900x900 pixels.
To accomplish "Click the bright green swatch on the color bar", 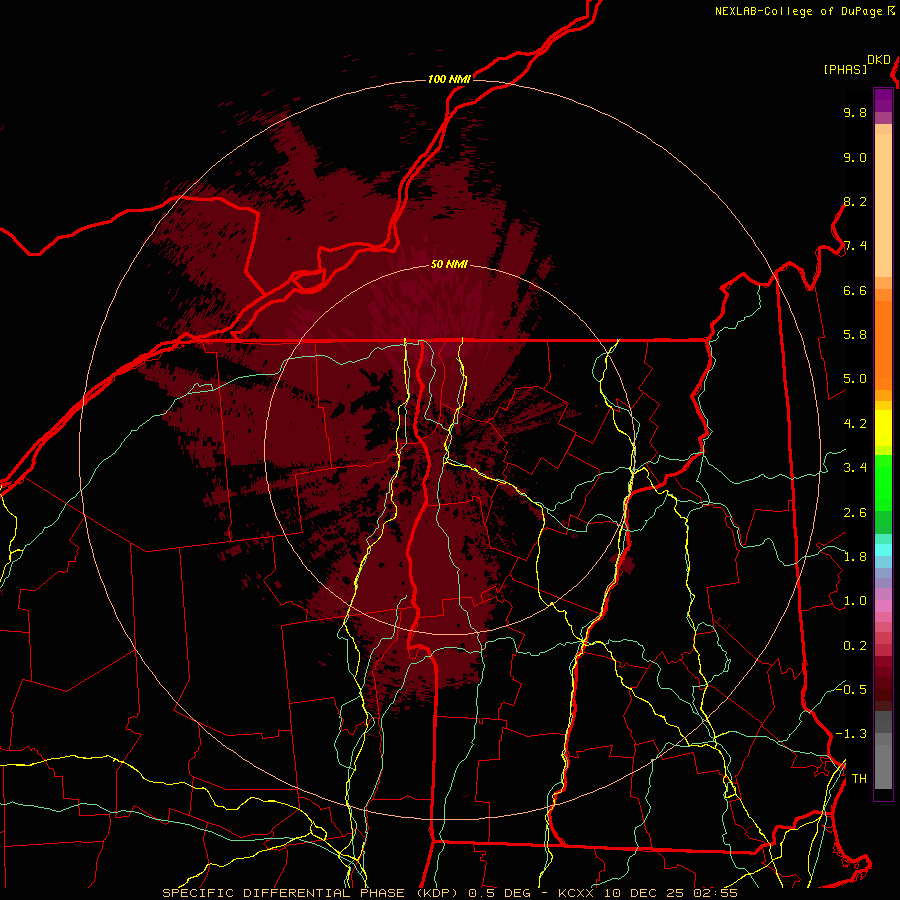I will 883,483.
